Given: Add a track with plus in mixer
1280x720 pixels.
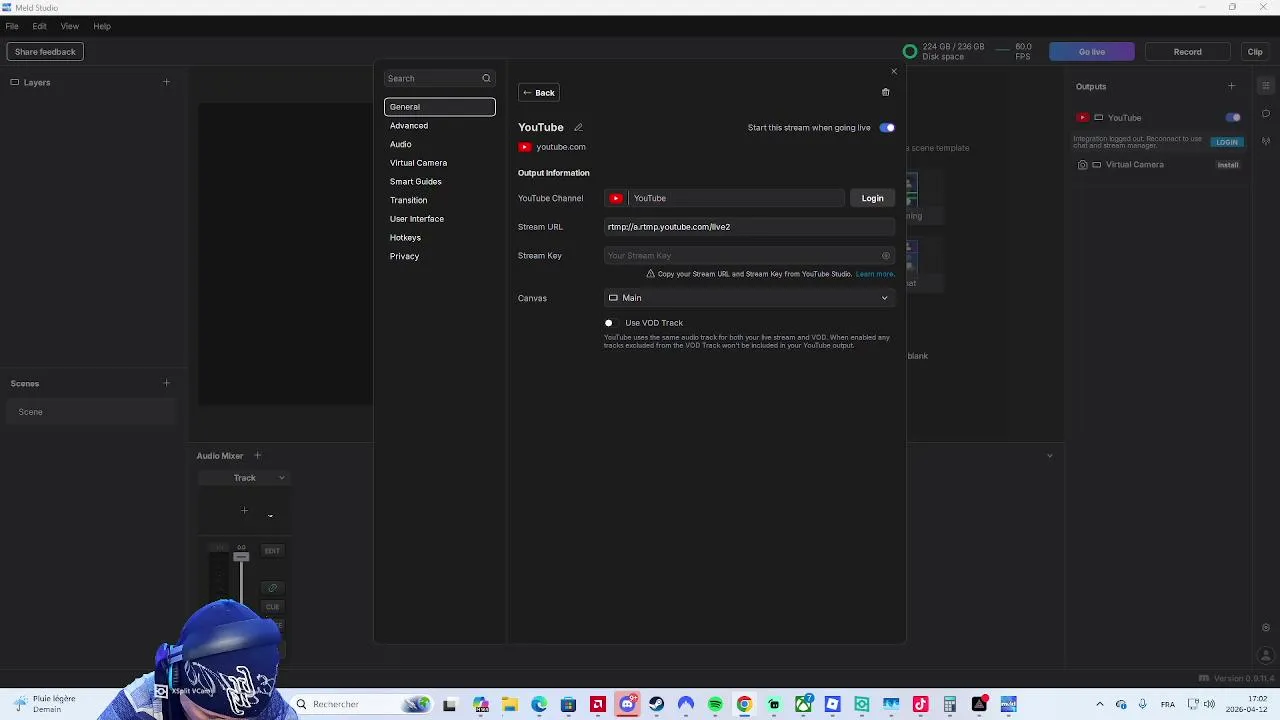Looking at the screenshot, I should [244, 511].
